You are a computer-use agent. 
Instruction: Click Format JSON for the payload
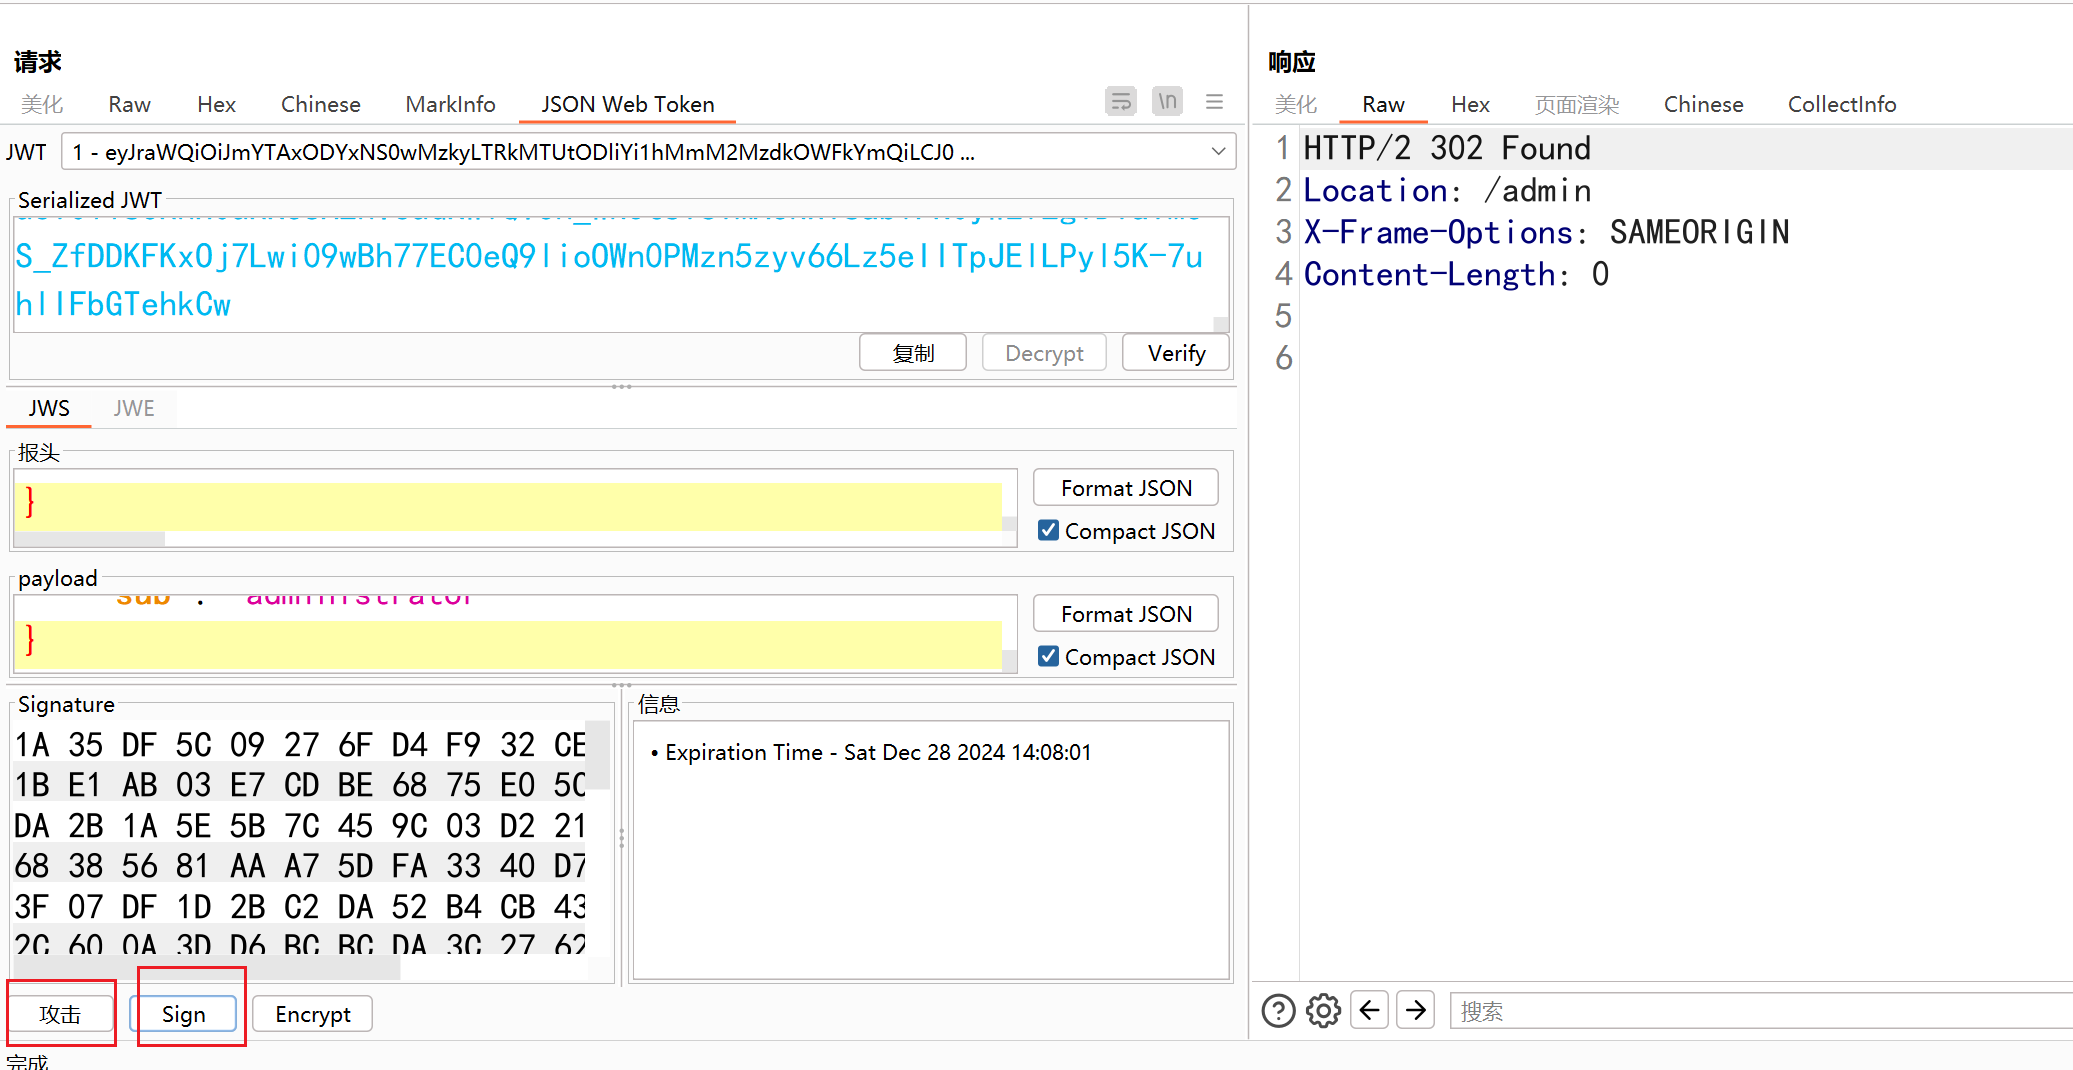[1125, 614]
